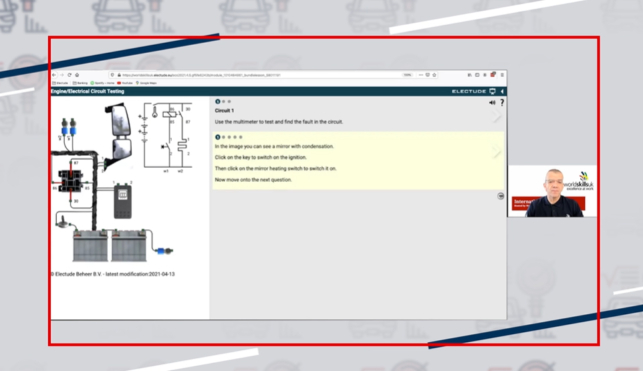Click the monitor icon beside the ELECTUDE logo

point(493,91)
